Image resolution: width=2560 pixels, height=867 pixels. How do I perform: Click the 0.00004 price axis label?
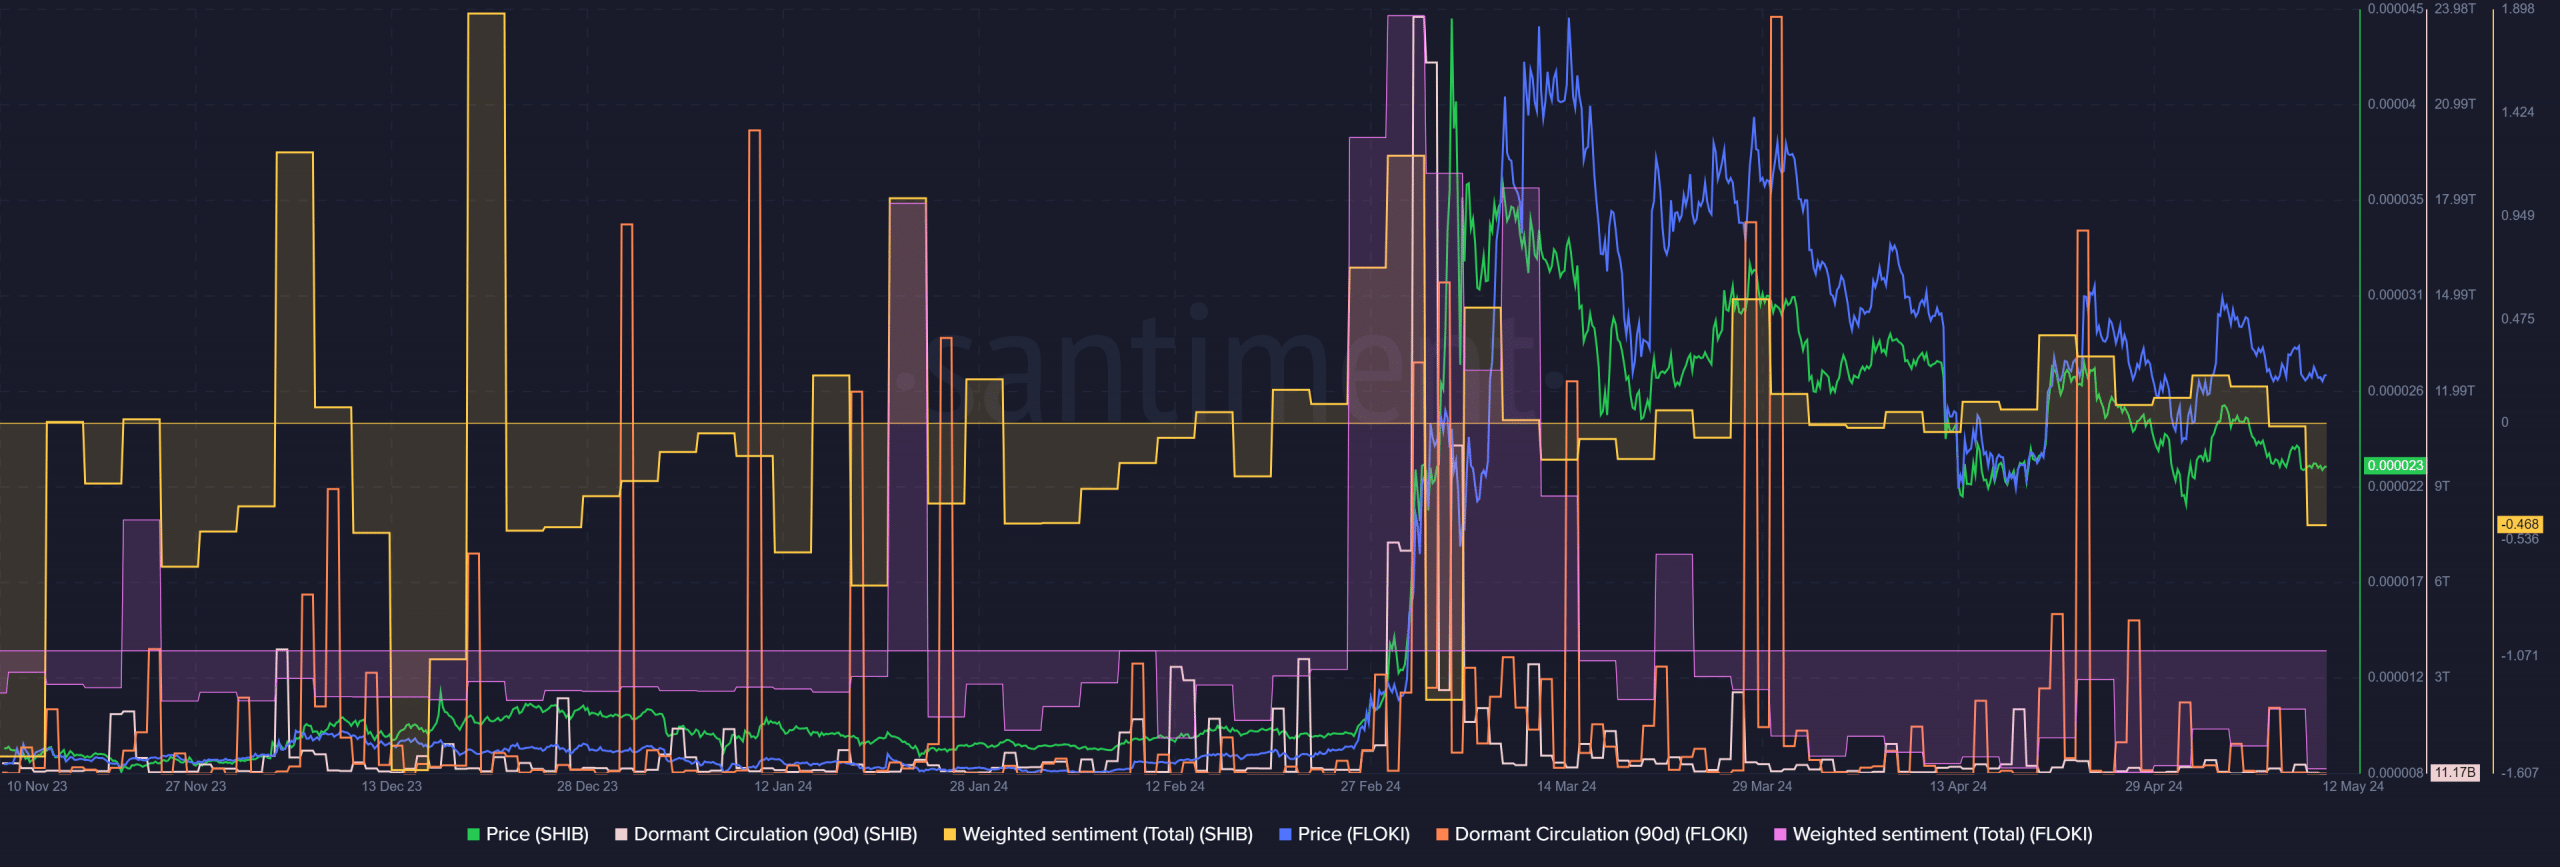coord(2391,105)
